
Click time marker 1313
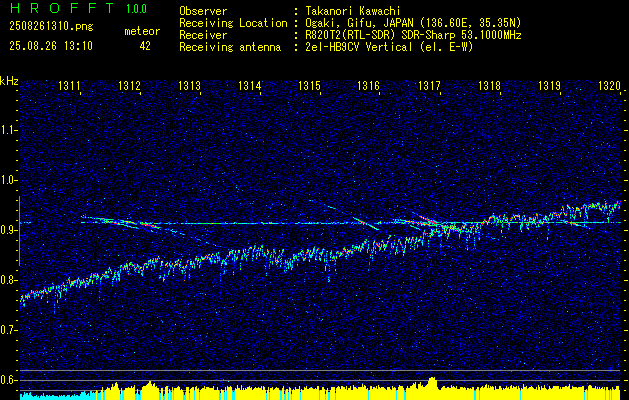click(189, 85)
